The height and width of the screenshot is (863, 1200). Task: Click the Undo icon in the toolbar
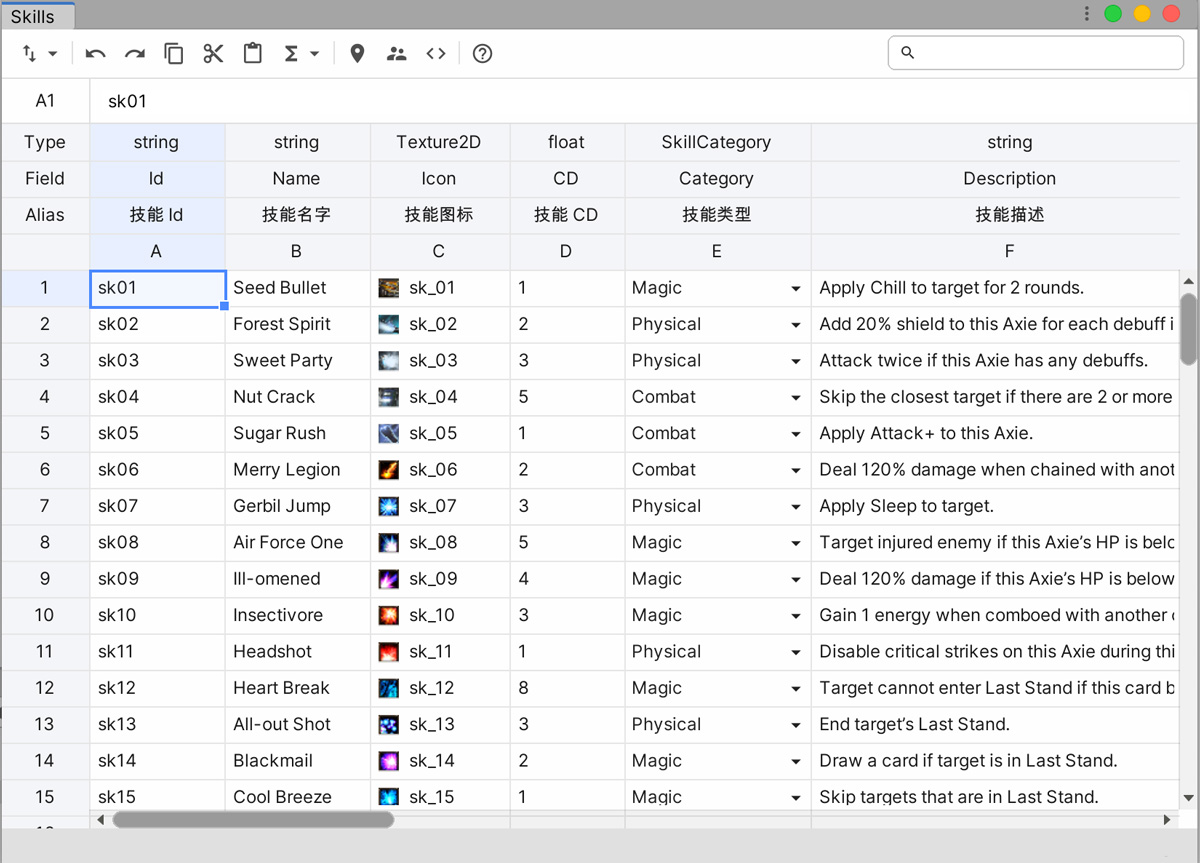click(95, 53)
